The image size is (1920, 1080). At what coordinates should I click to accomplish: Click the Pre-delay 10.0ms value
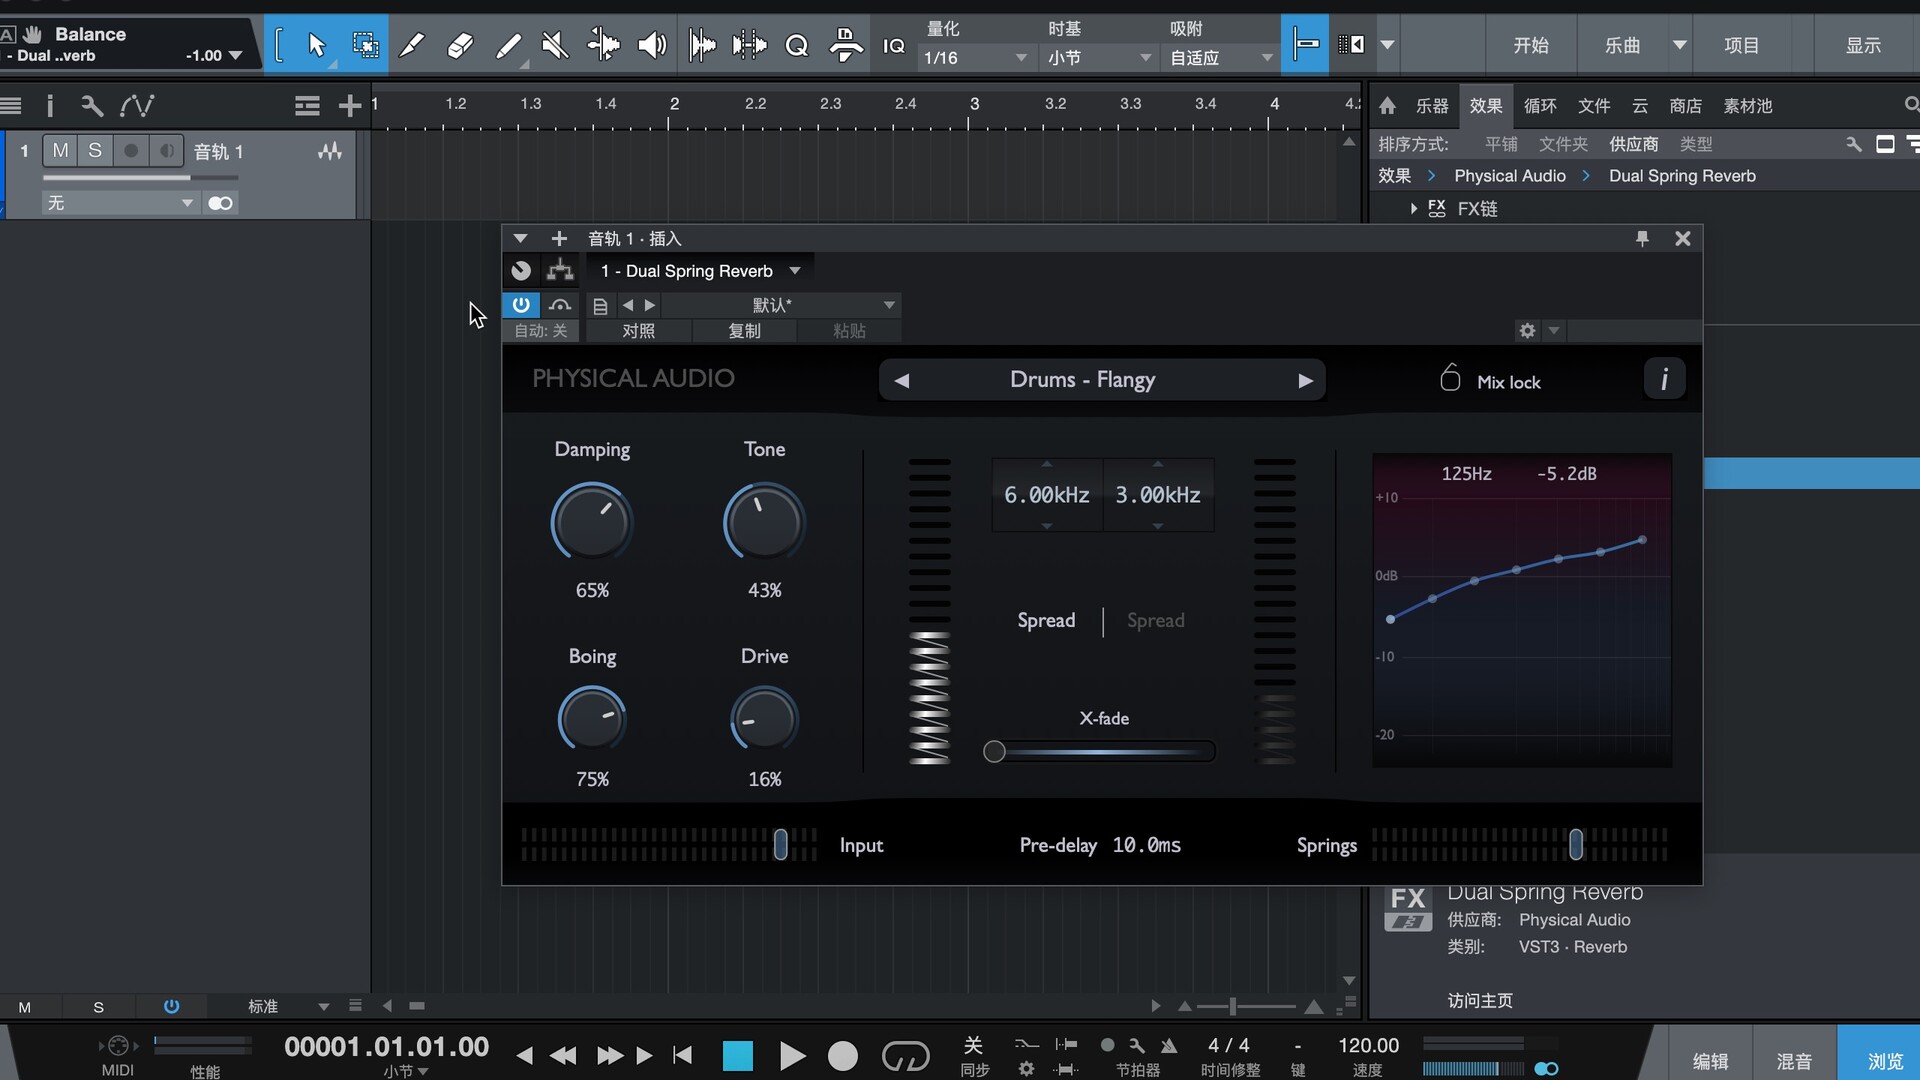tap(1146, 845)
